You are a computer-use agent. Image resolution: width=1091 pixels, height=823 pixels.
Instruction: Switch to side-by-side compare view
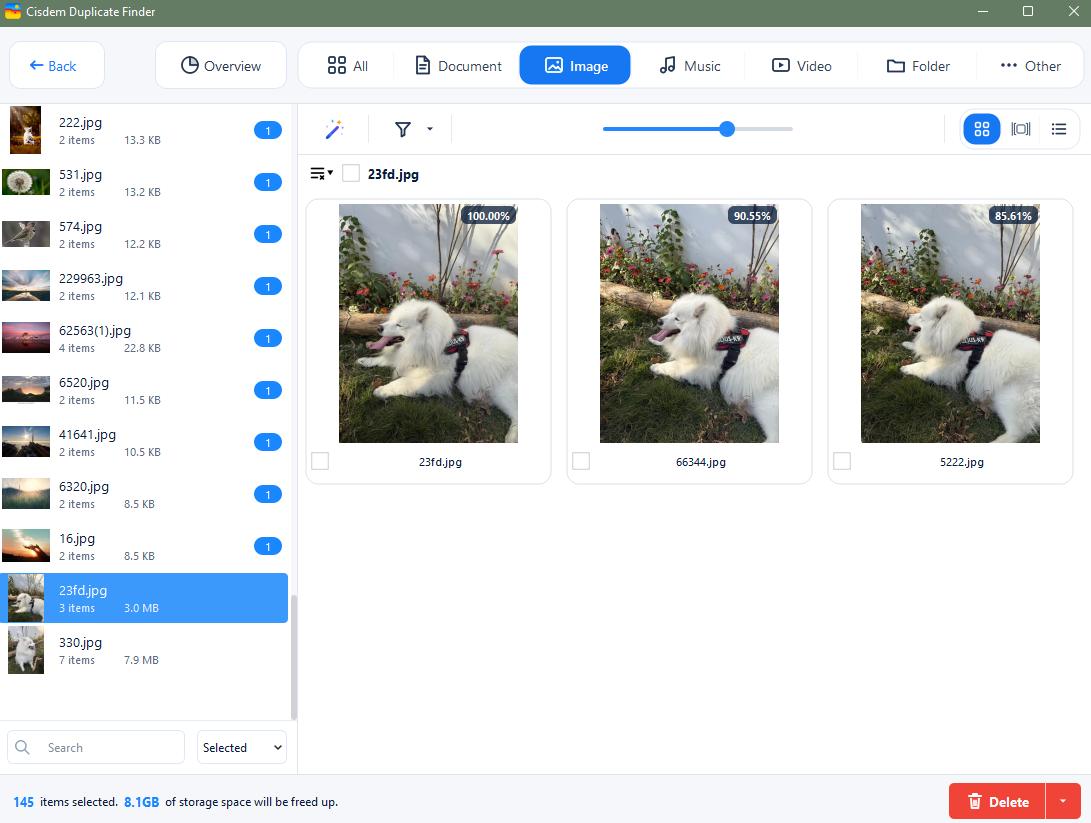point(1020,129)
